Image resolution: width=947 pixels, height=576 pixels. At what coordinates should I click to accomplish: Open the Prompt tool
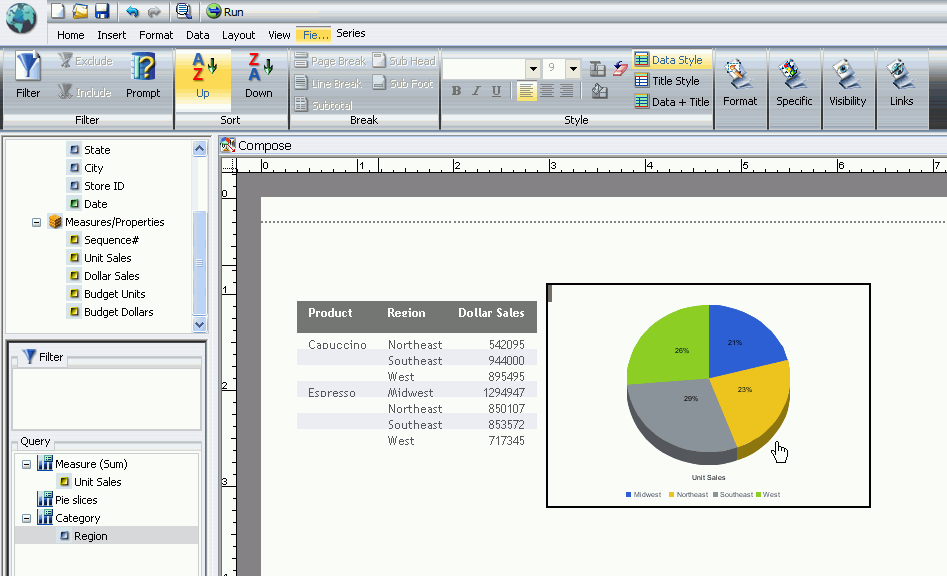click(x=143, y=75)
